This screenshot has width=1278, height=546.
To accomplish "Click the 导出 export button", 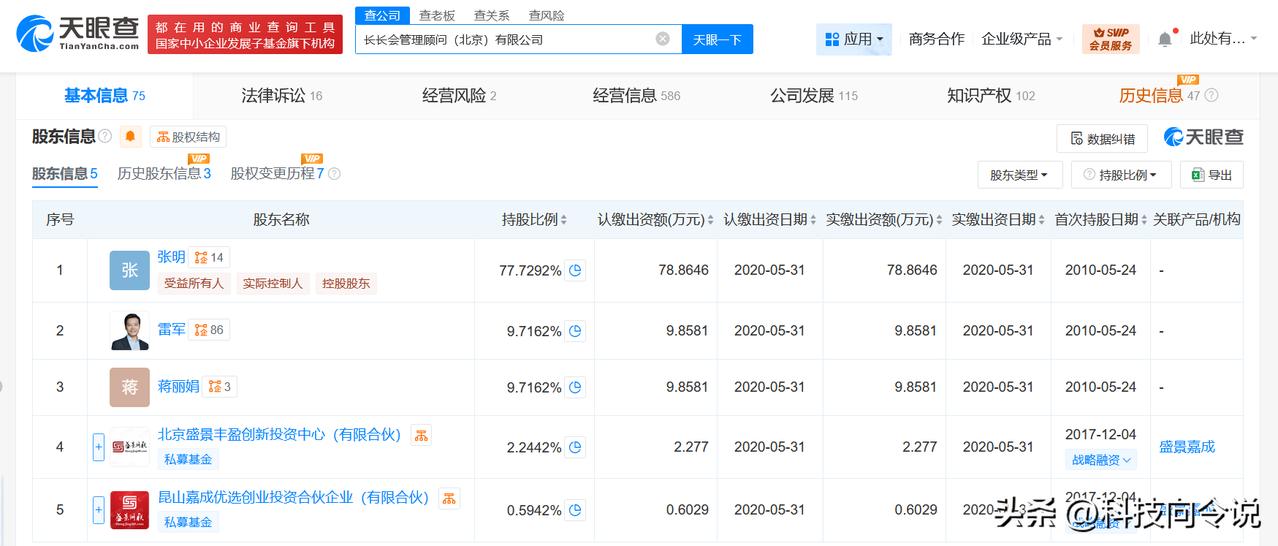I will click(1212, 175).
